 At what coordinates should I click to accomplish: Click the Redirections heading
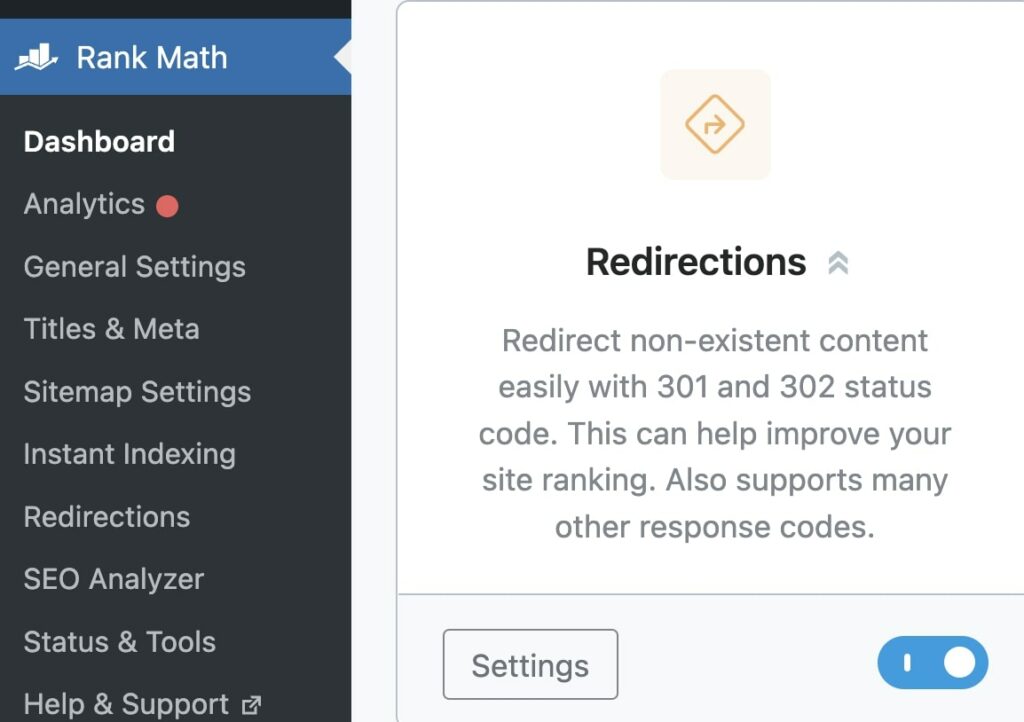[x=697, y=262]
